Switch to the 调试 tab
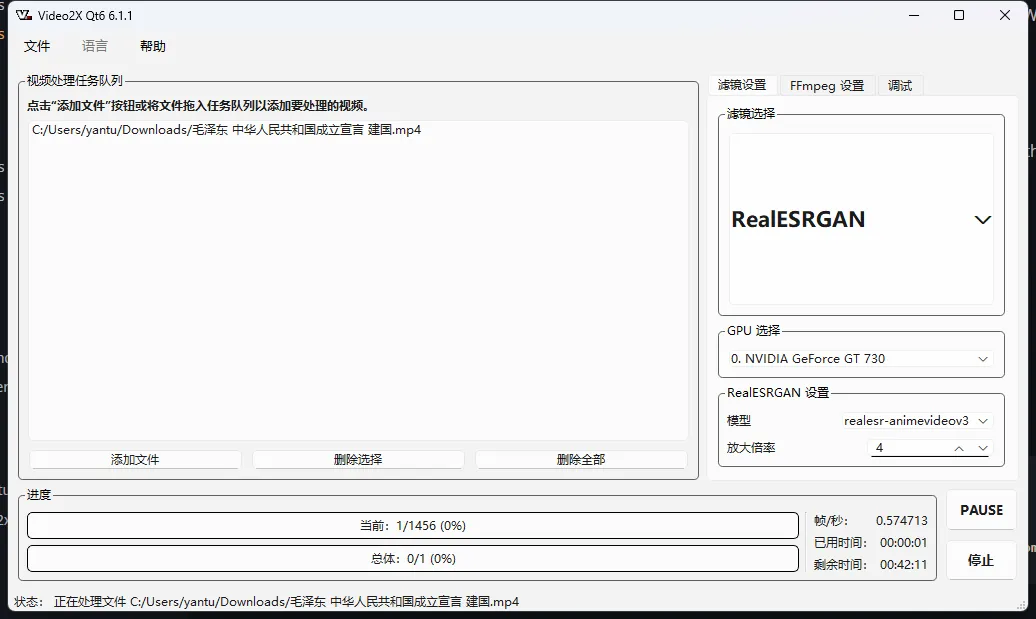This screenshot has width=1036, height=619. click(x=900, y=86)
